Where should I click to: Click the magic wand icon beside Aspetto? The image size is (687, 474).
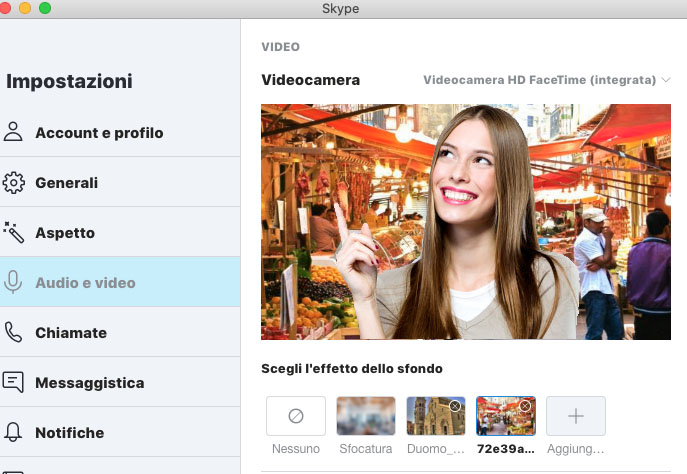[x=13, y=232]
